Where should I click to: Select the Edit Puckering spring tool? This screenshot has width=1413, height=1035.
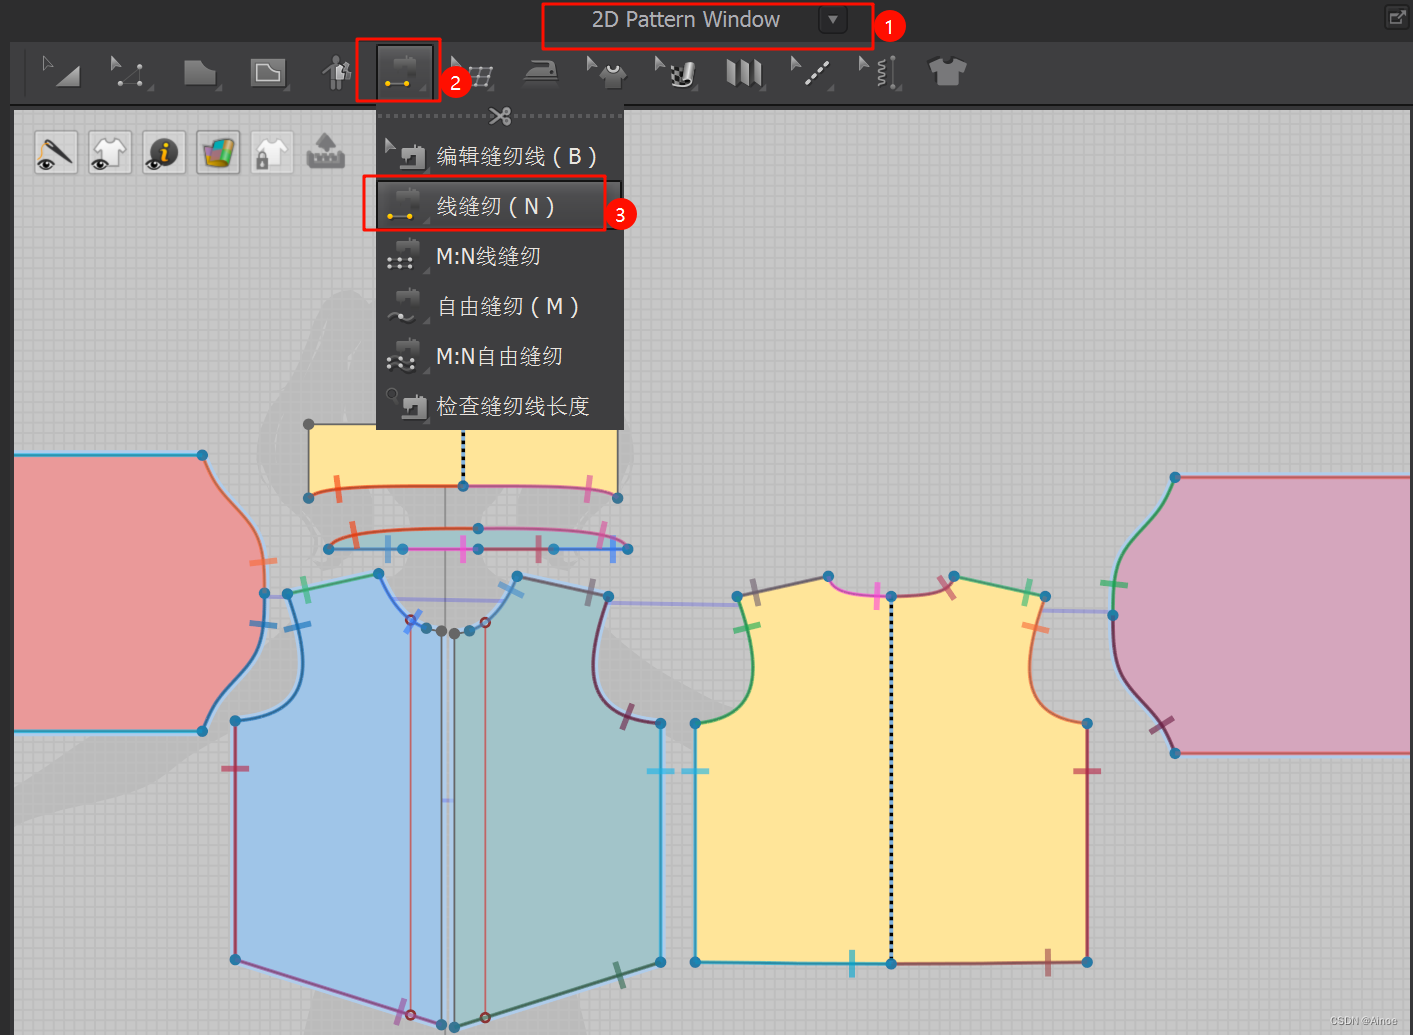880,72
